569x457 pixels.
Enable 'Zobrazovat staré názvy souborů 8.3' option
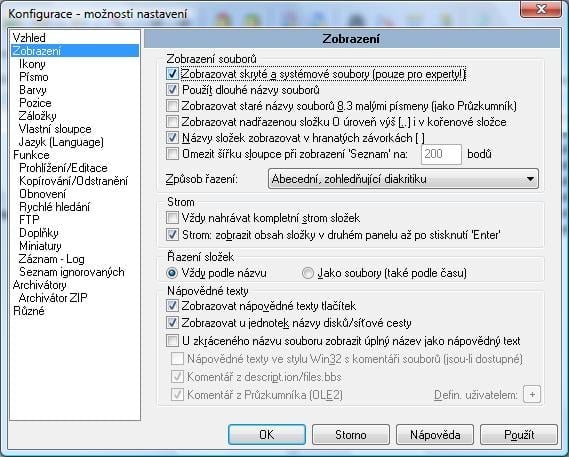pos(172,106)
